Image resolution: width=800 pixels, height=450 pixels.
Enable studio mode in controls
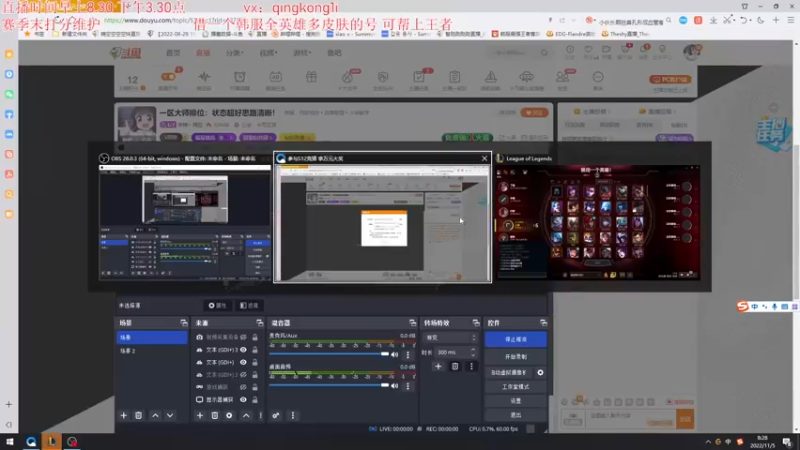point(515,387)
